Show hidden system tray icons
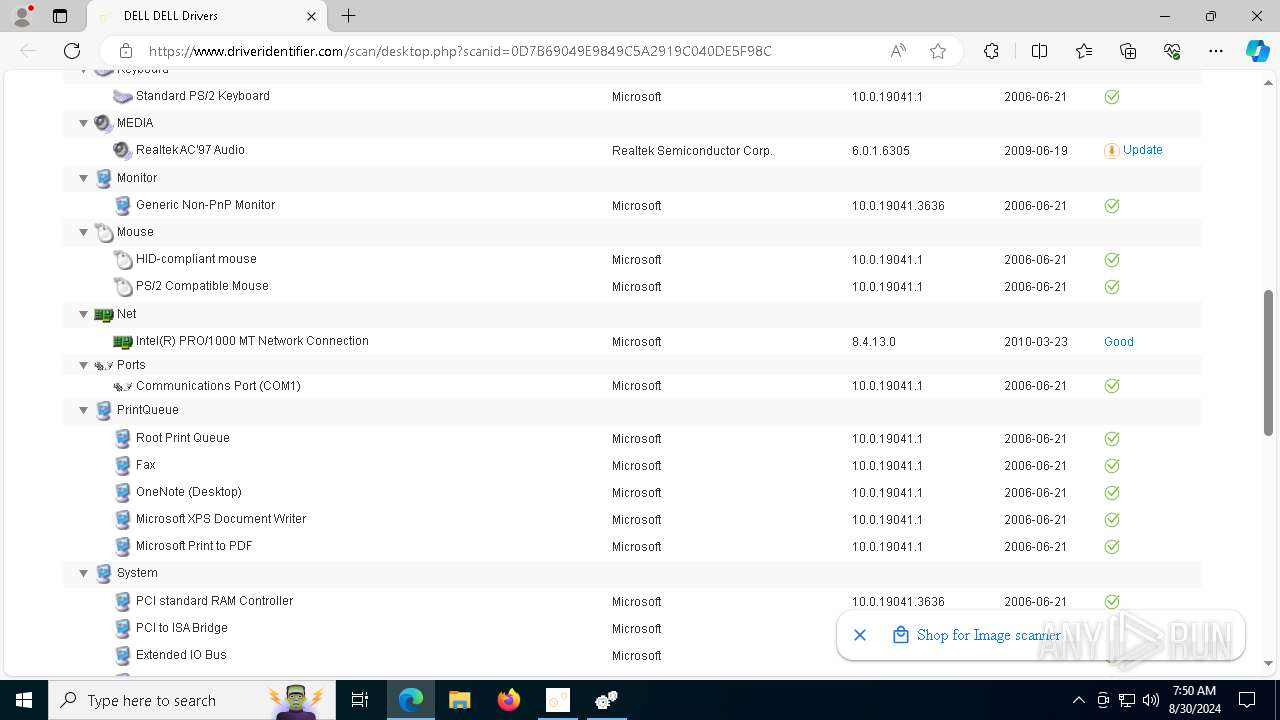 point(1078,700)
